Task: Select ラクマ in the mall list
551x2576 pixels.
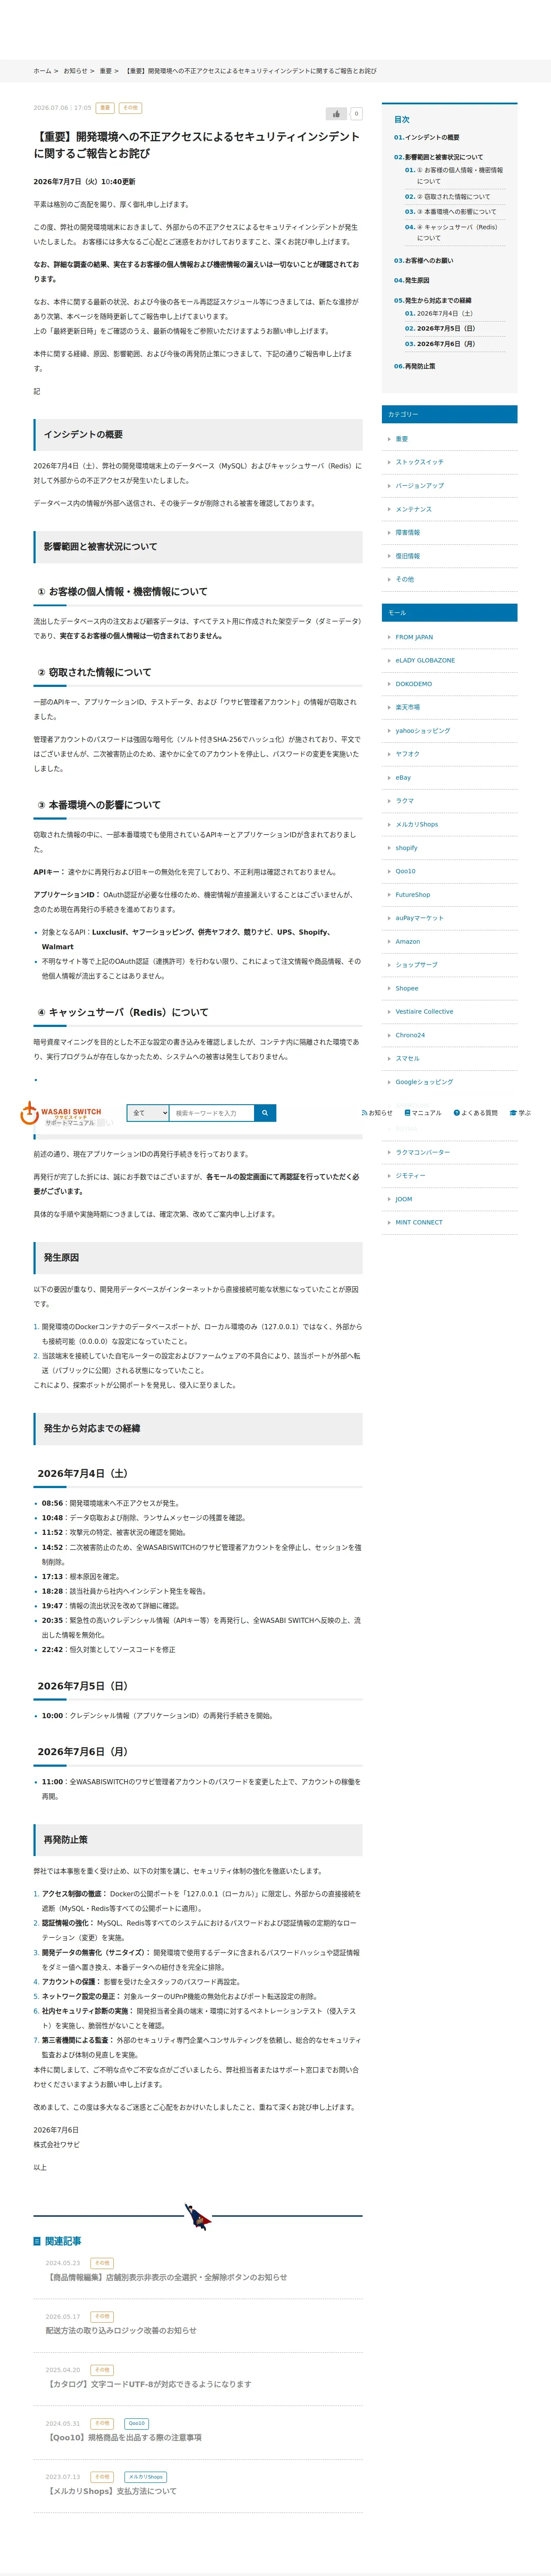Action: tap(405, 801)
